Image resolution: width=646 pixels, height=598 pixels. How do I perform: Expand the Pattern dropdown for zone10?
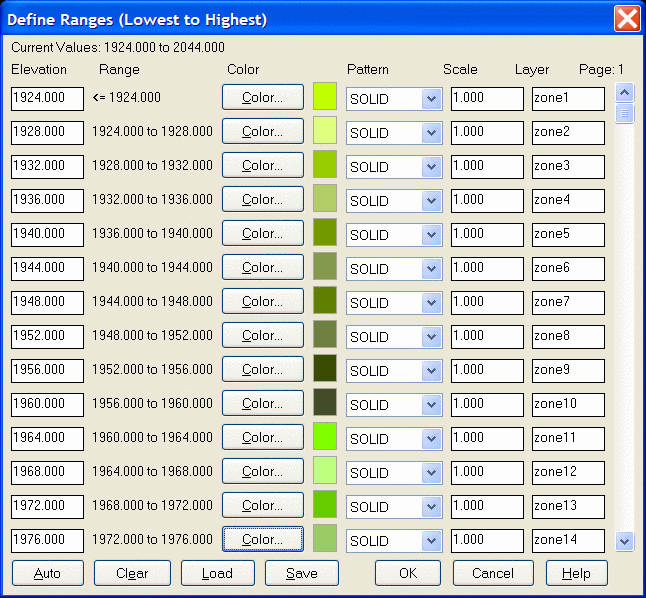[431, 405]
